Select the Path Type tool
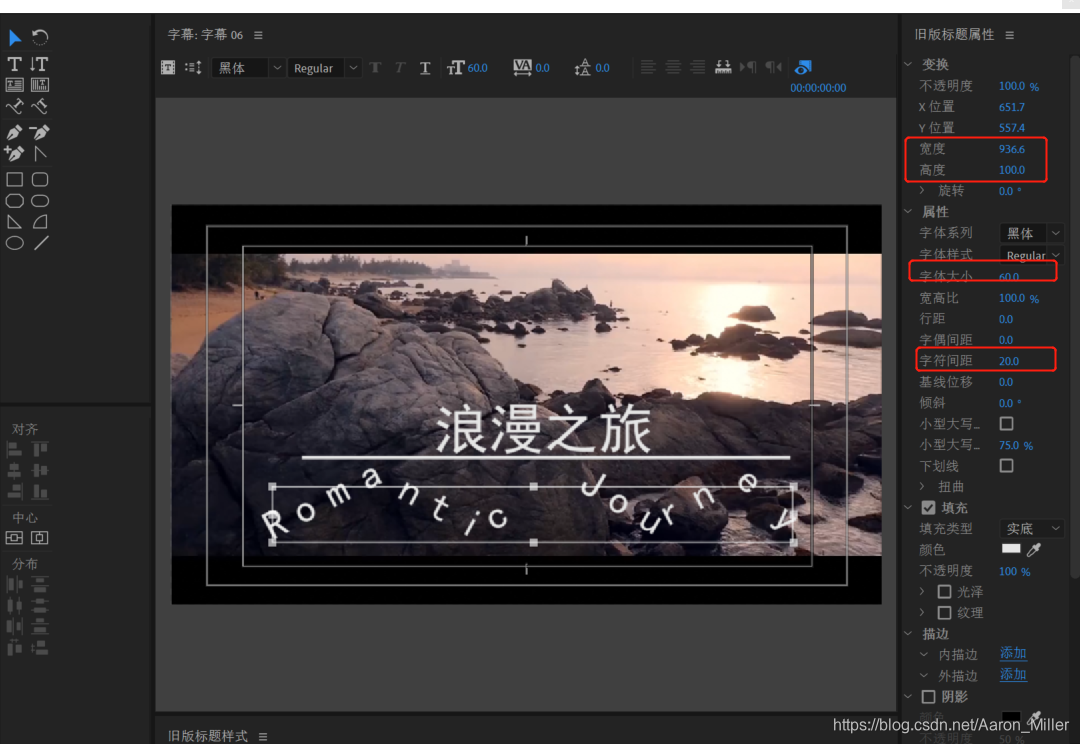This screenshot has width=1080, height=744. pyautogui.click(x=14, y=106)
